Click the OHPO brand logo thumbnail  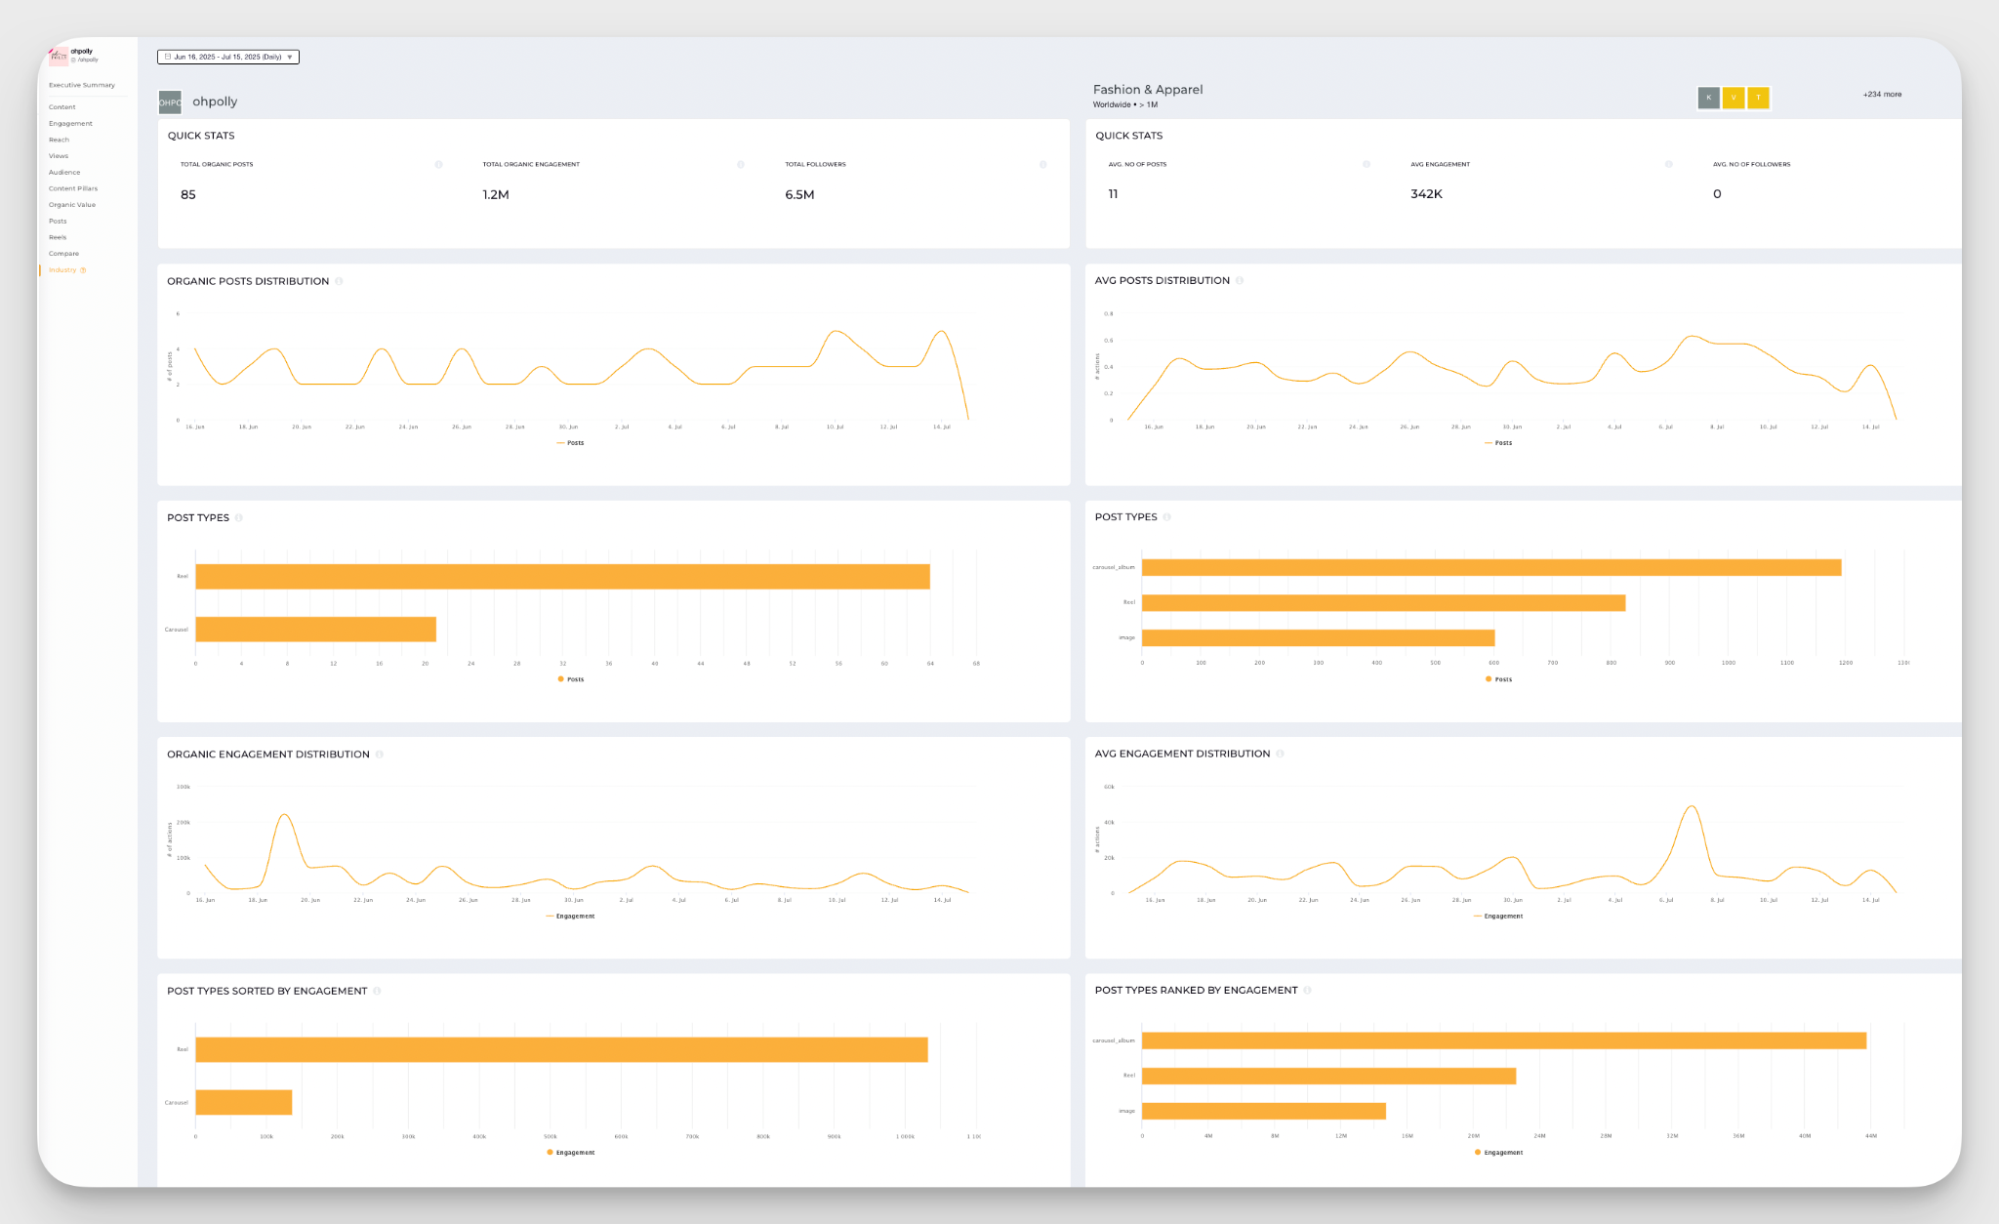[x=170, y=102]
